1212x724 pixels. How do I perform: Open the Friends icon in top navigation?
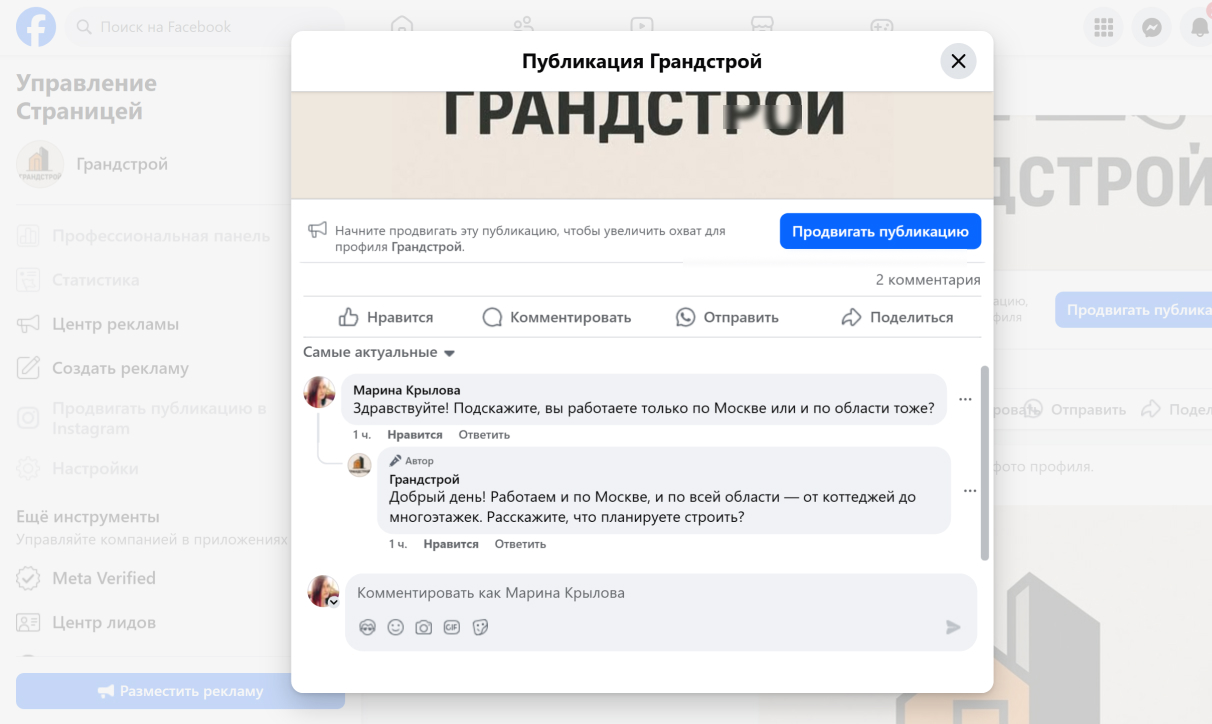click(x=523, y=26)
